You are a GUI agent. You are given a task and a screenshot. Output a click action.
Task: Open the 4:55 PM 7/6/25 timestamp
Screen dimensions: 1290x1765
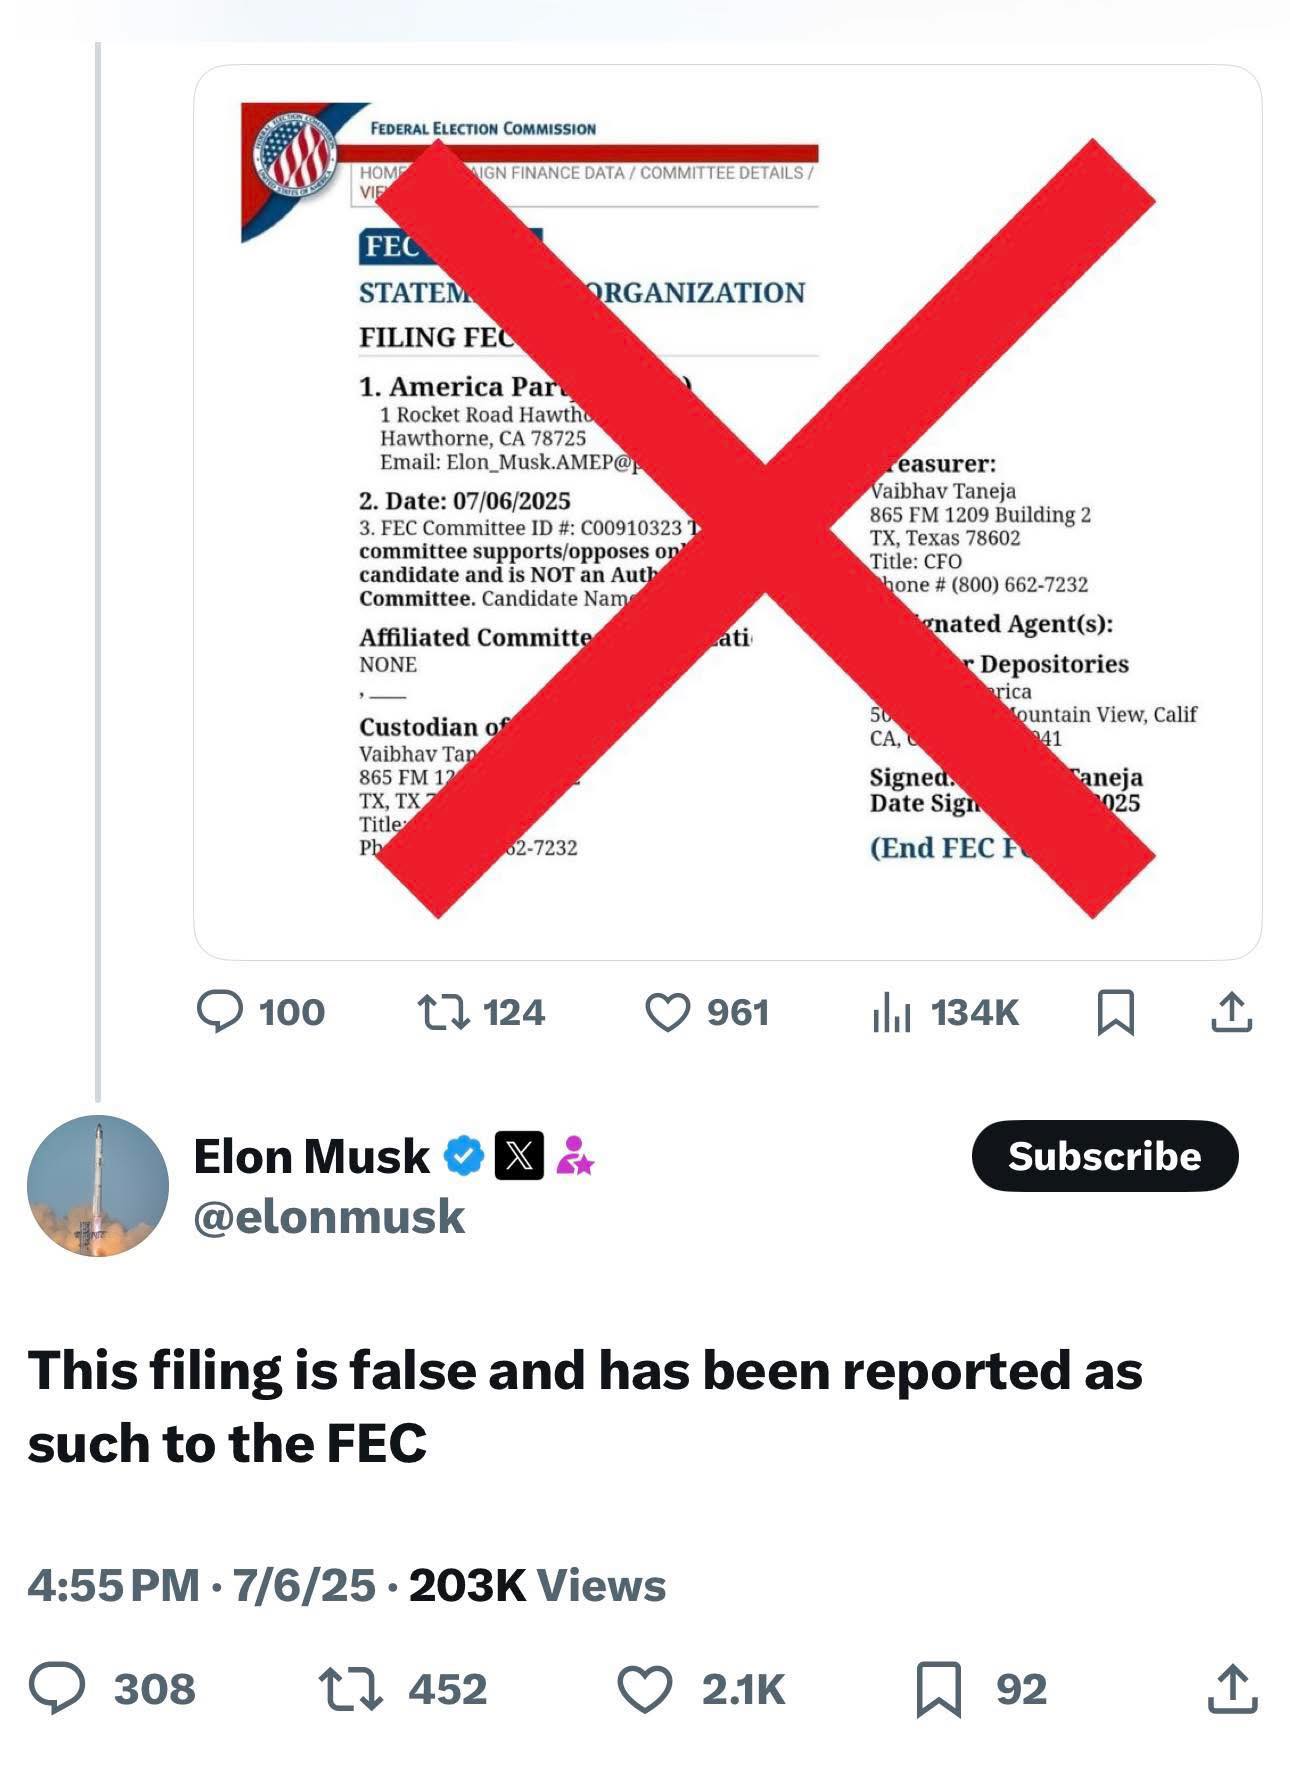coord(201,1585)
